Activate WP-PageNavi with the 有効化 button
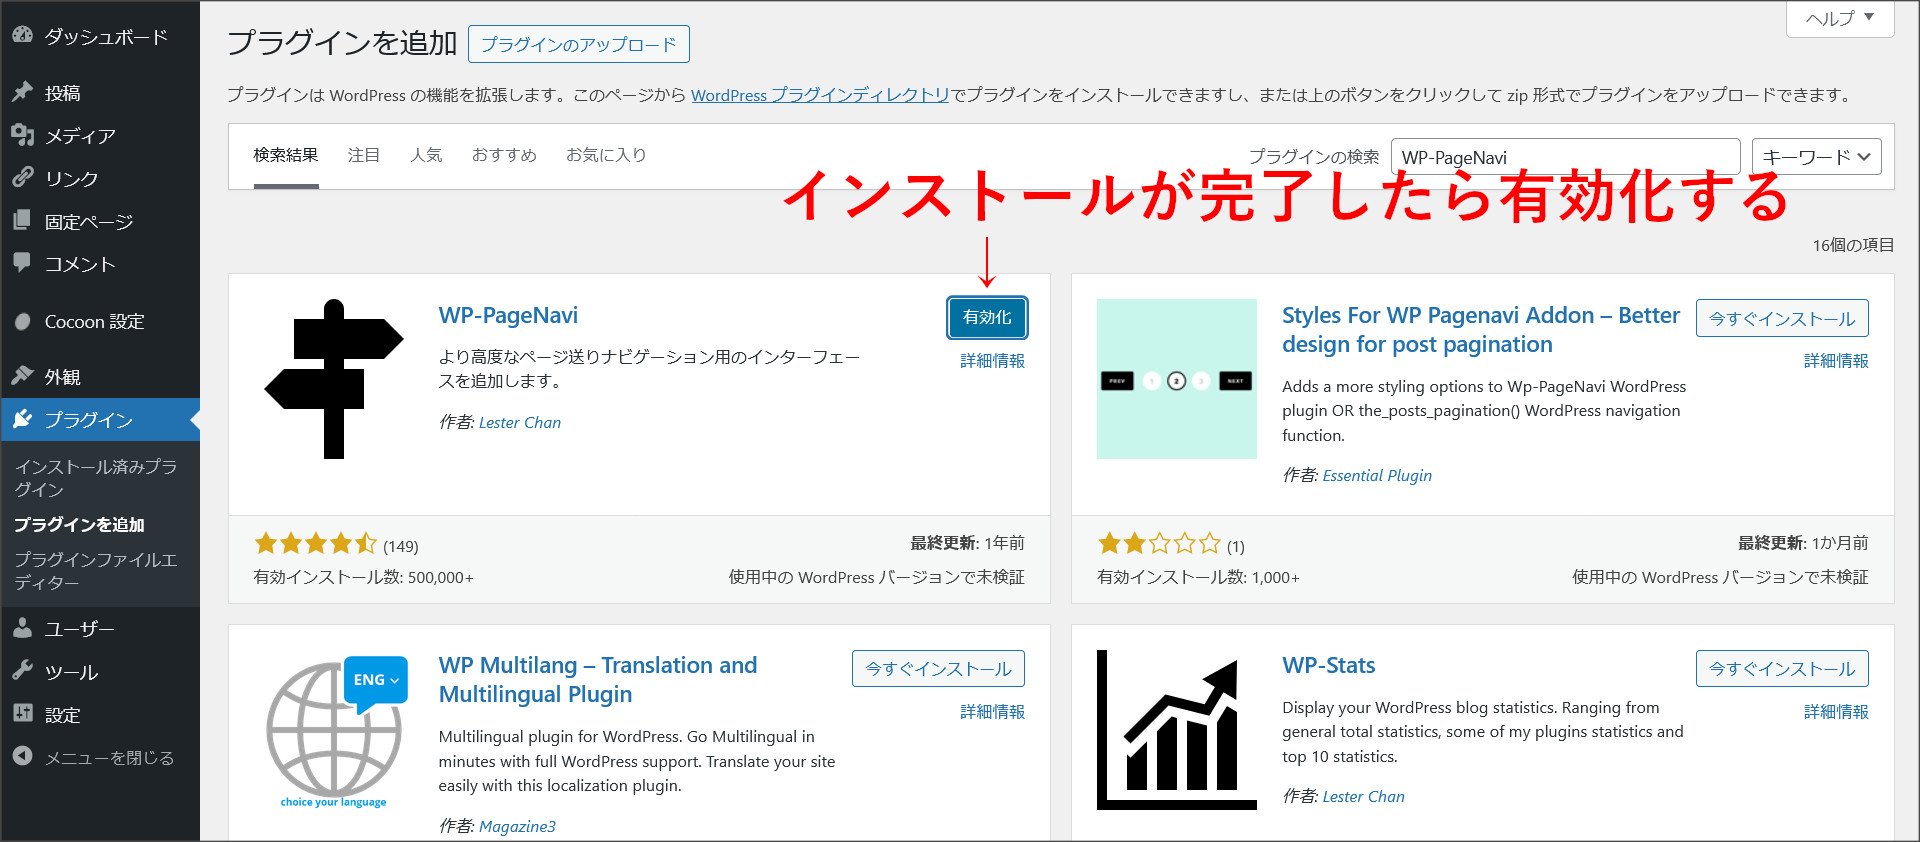Viewport: 1920px width, 842px height. [987, 317]
